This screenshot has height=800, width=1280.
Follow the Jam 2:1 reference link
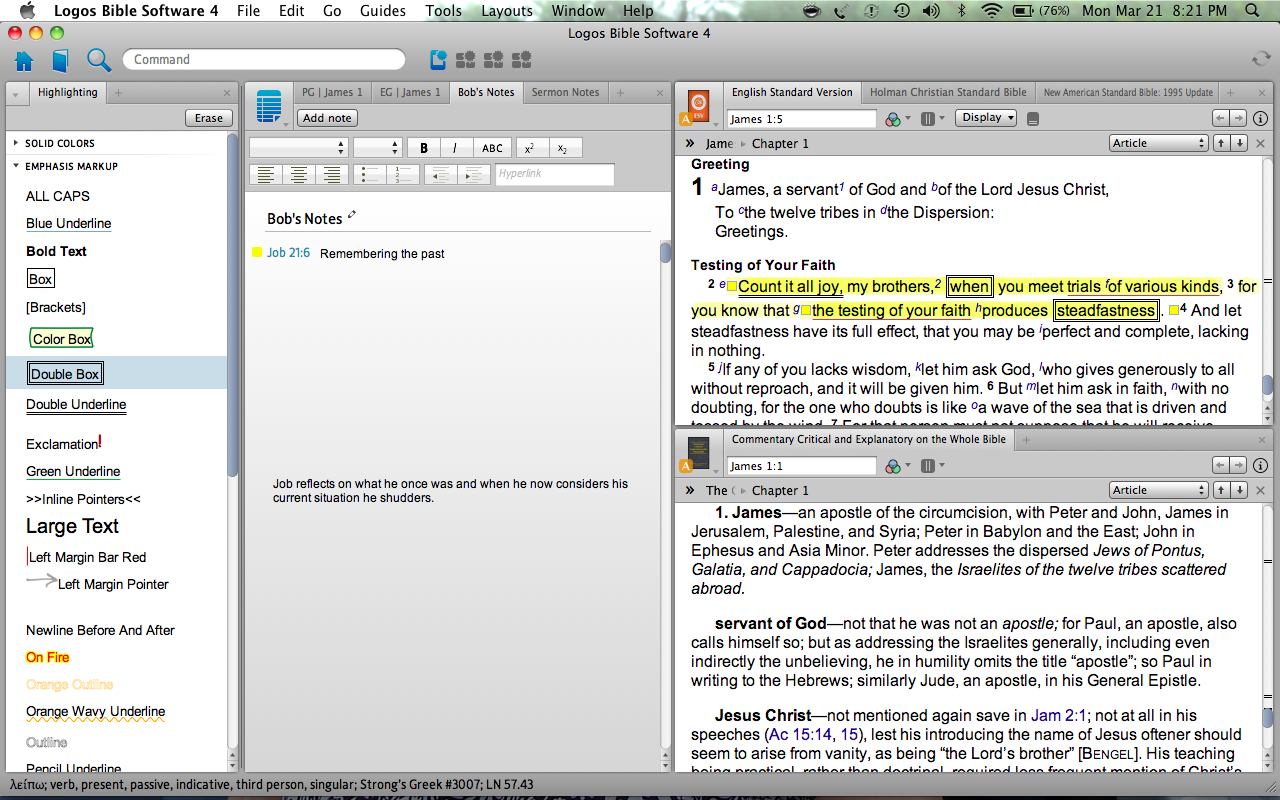pos(1058,715)
